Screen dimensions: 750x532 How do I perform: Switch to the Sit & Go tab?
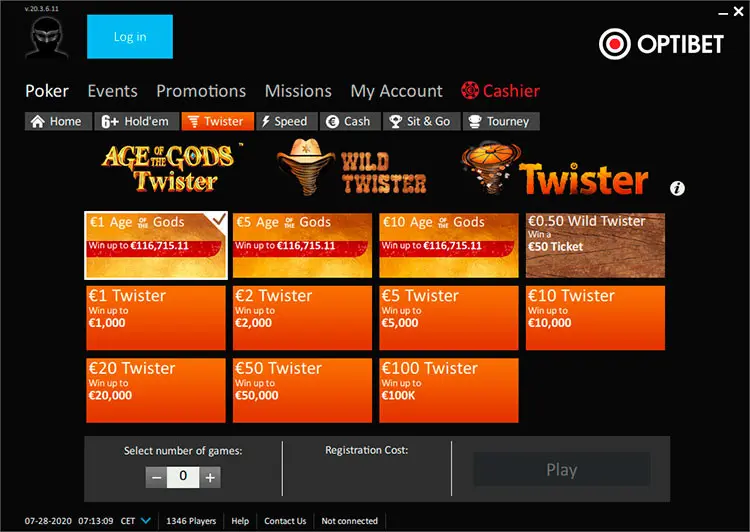point(422,122)
